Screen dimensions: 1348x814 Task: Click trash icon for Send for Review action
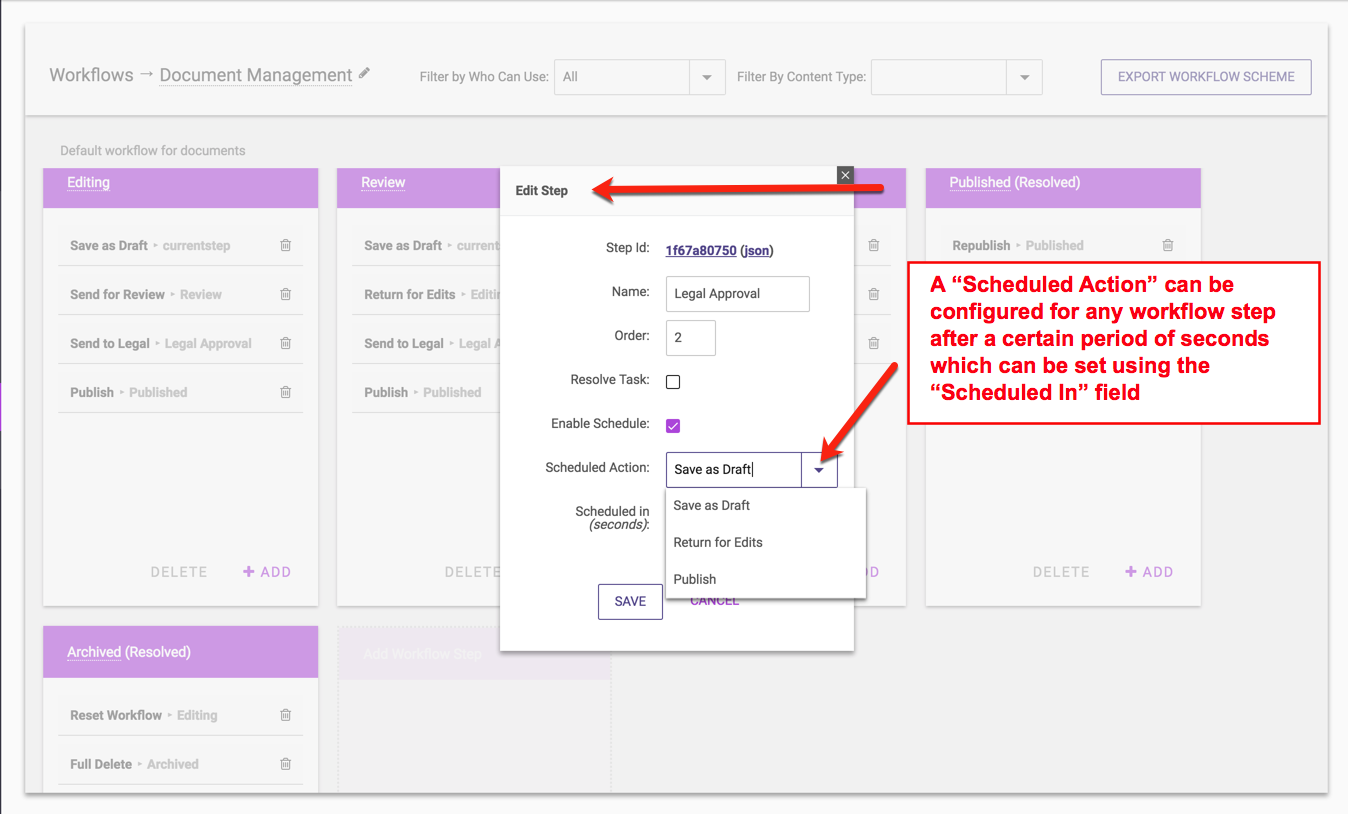pos(285,294)
